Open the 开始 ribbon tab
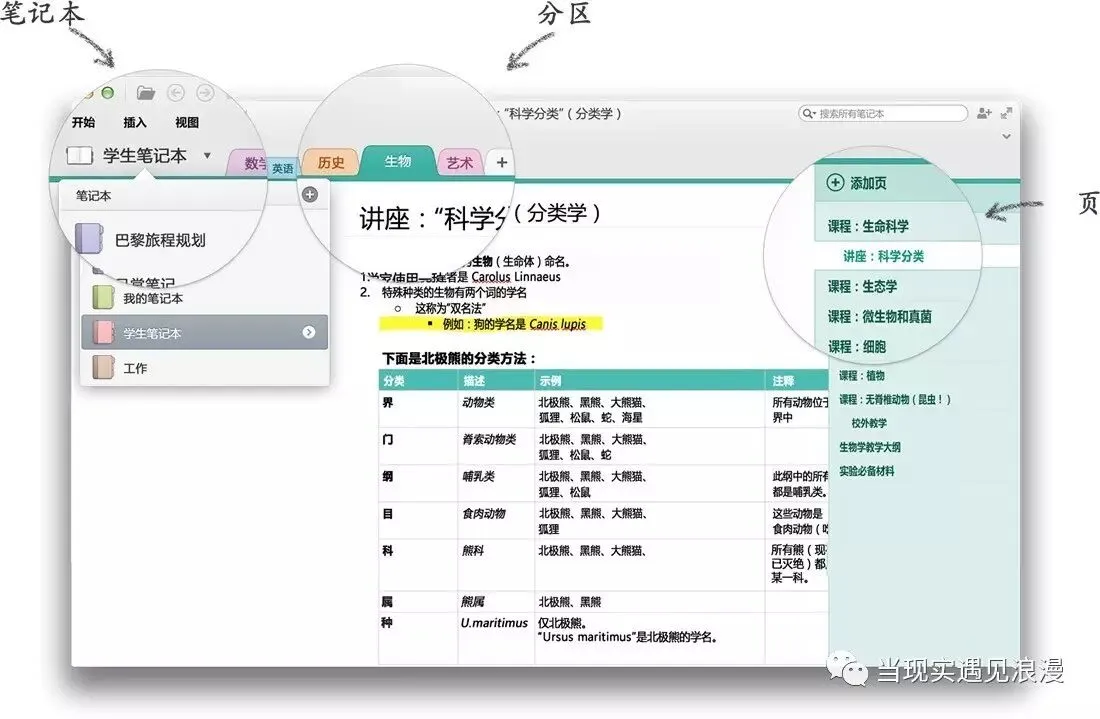Viewport: 1100px width, 719px height. [x=83, y=122]
